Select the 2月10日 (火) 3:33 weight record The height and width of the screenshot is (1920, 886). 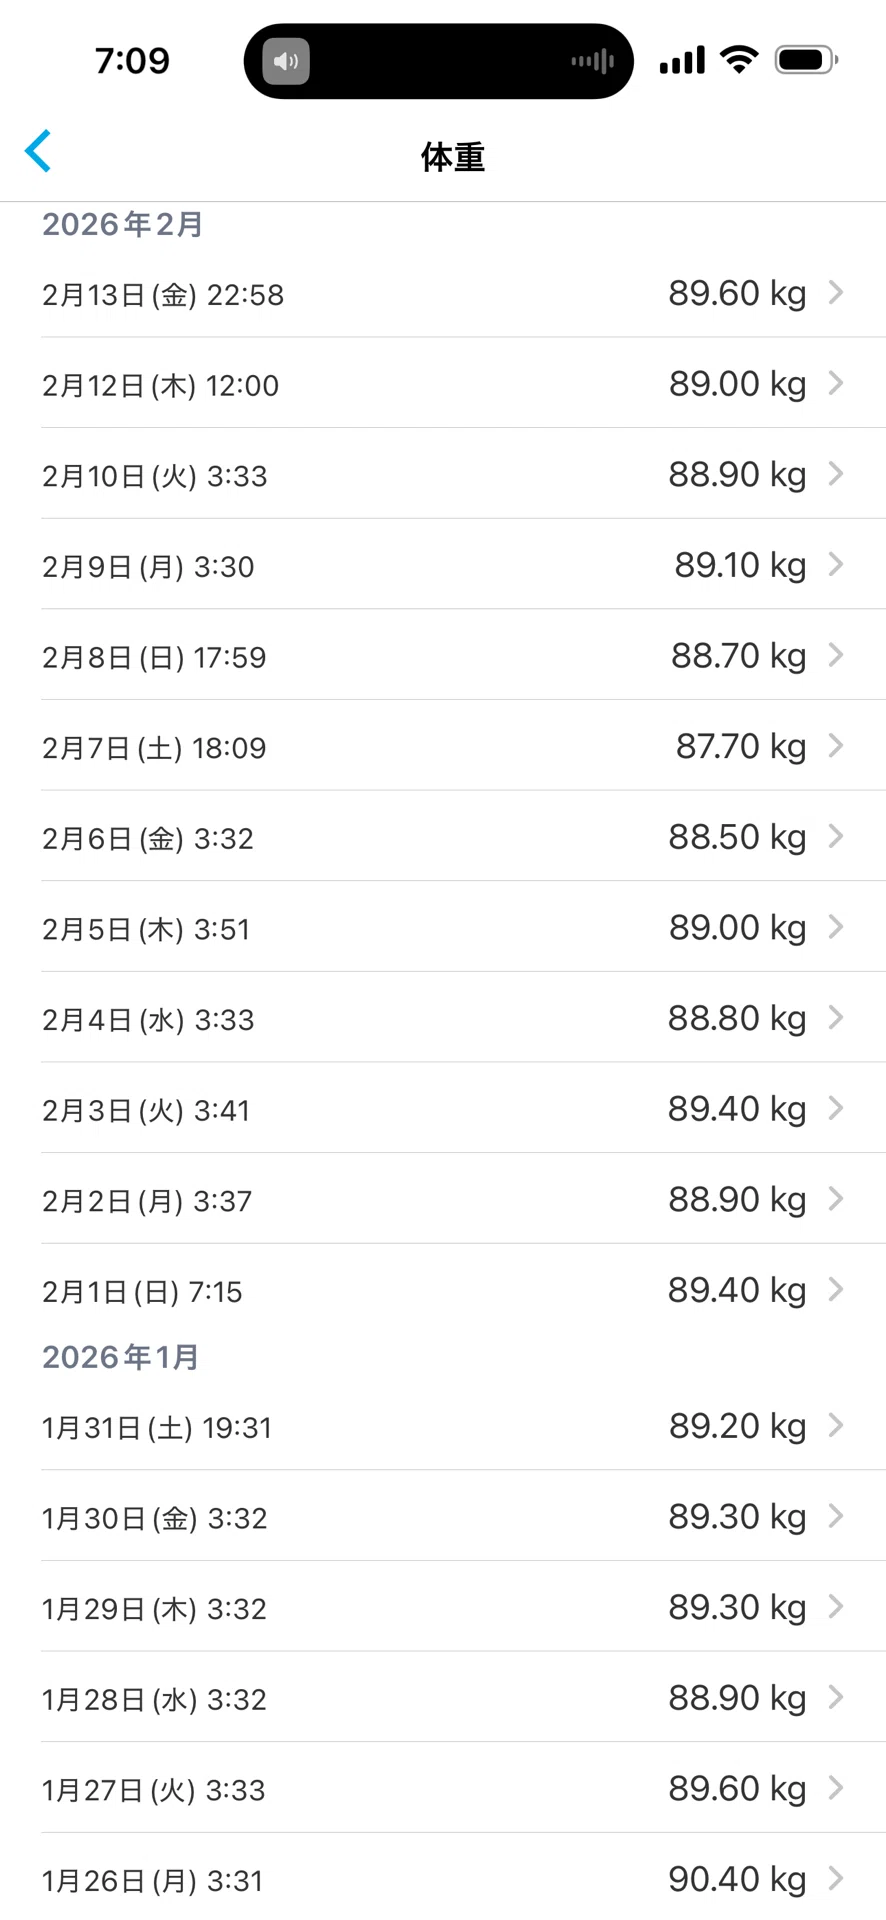(x=463, y=474)
